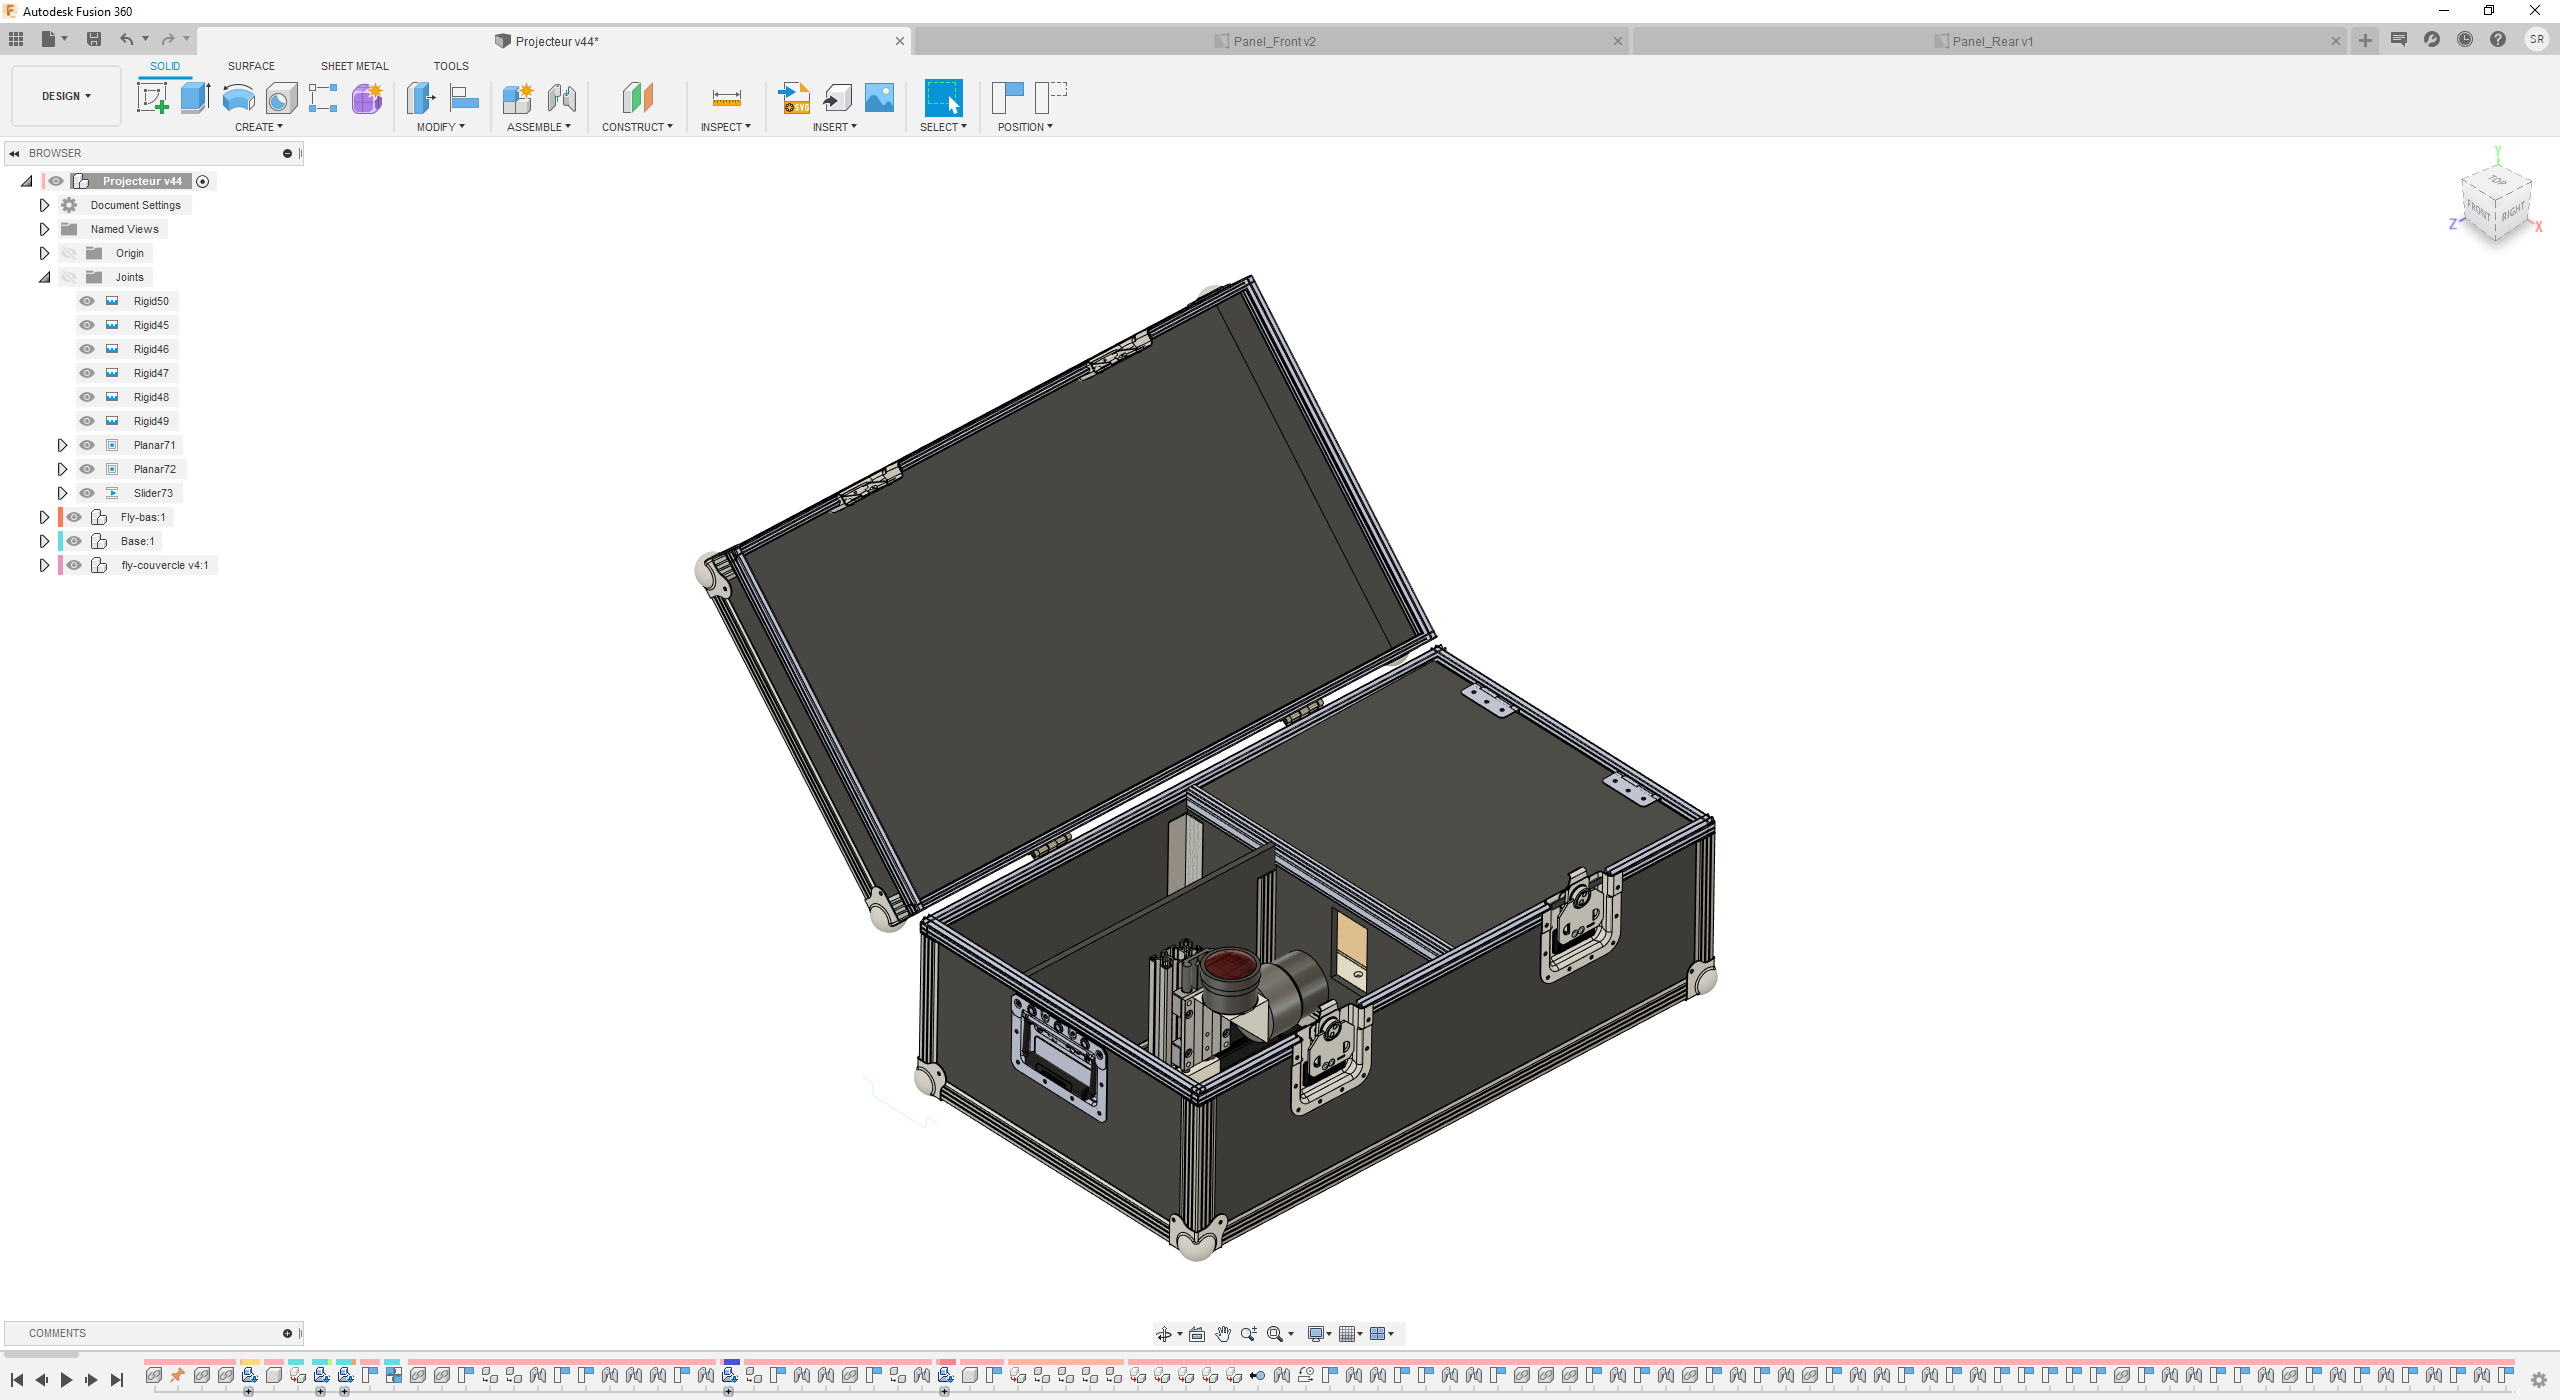Viewport: 2560px width, 1400px height.
Task: Hide the Fly-bas:1 component
Action: click(74, 517)
